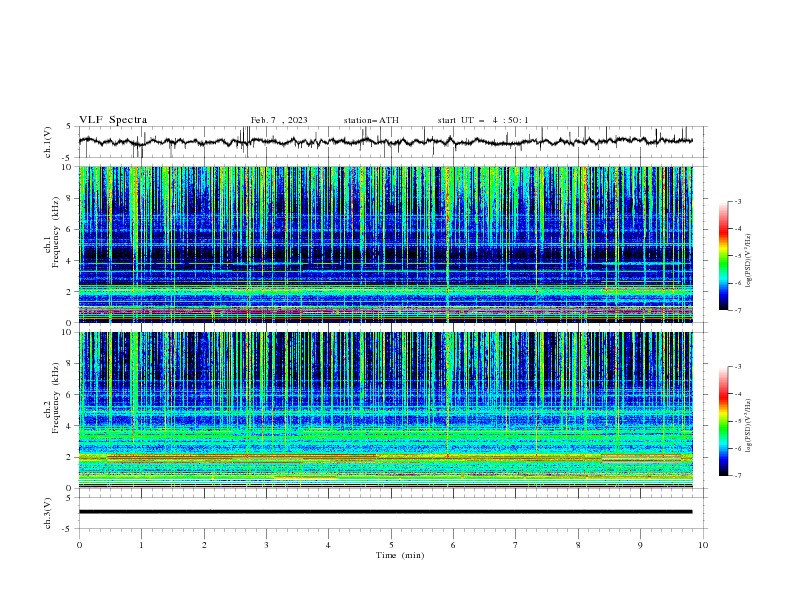The height and width of the screenshot is (612, 792).
Task: Click time axis tick label "6" under ch.3 panel
Action: (x=453, y=545)
